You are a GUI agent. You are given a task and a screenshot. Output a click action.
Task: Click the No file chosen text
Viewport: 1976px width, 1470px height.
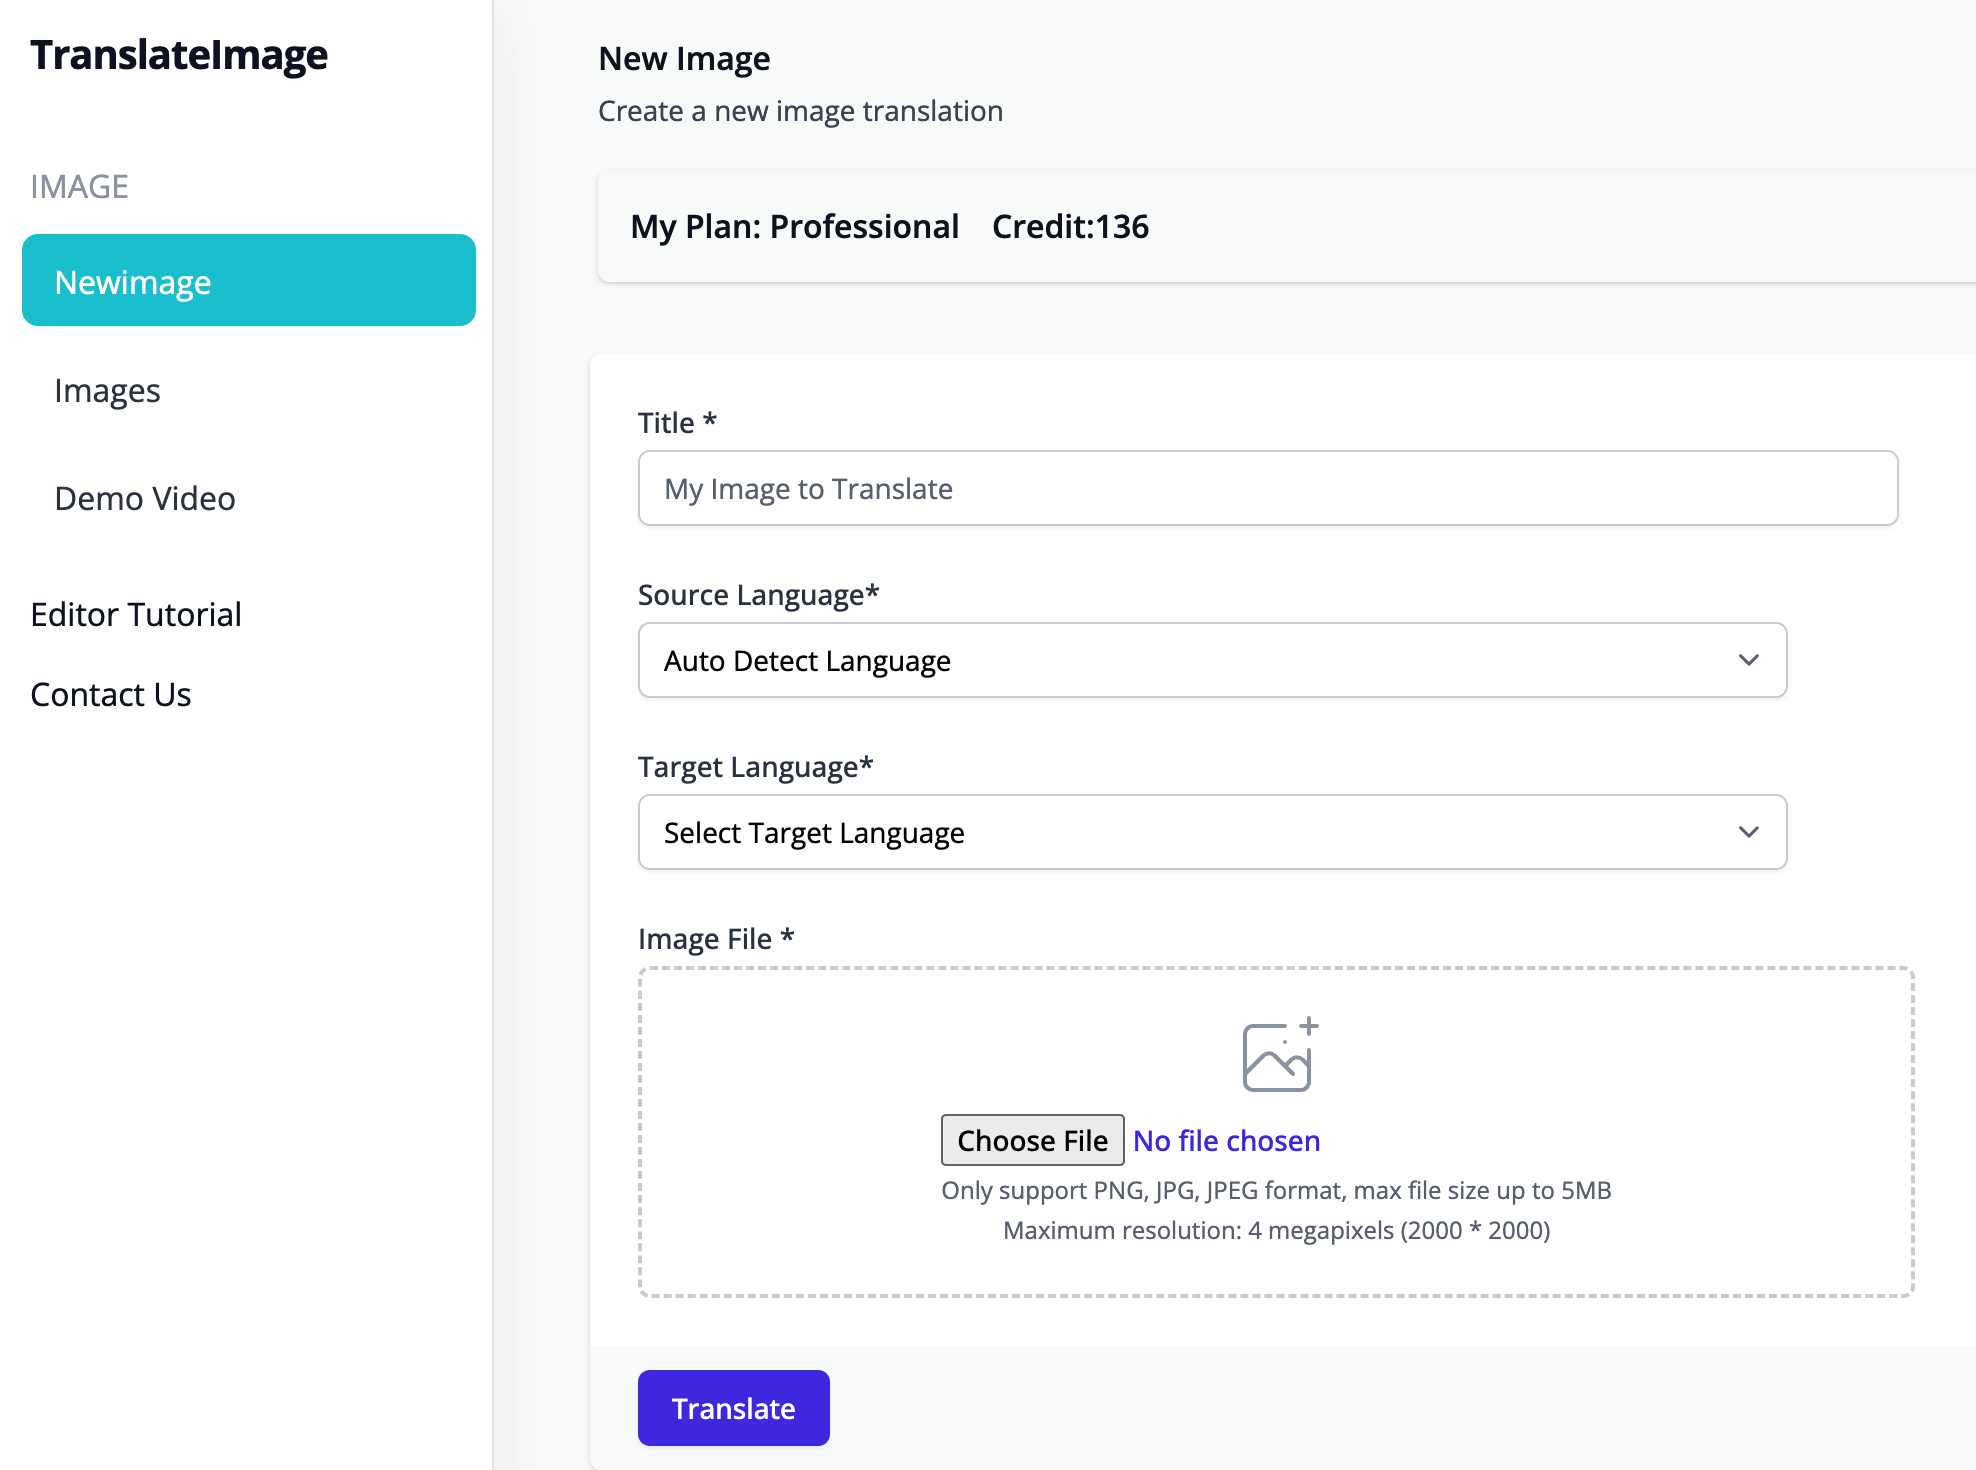pos(1226,1141)
